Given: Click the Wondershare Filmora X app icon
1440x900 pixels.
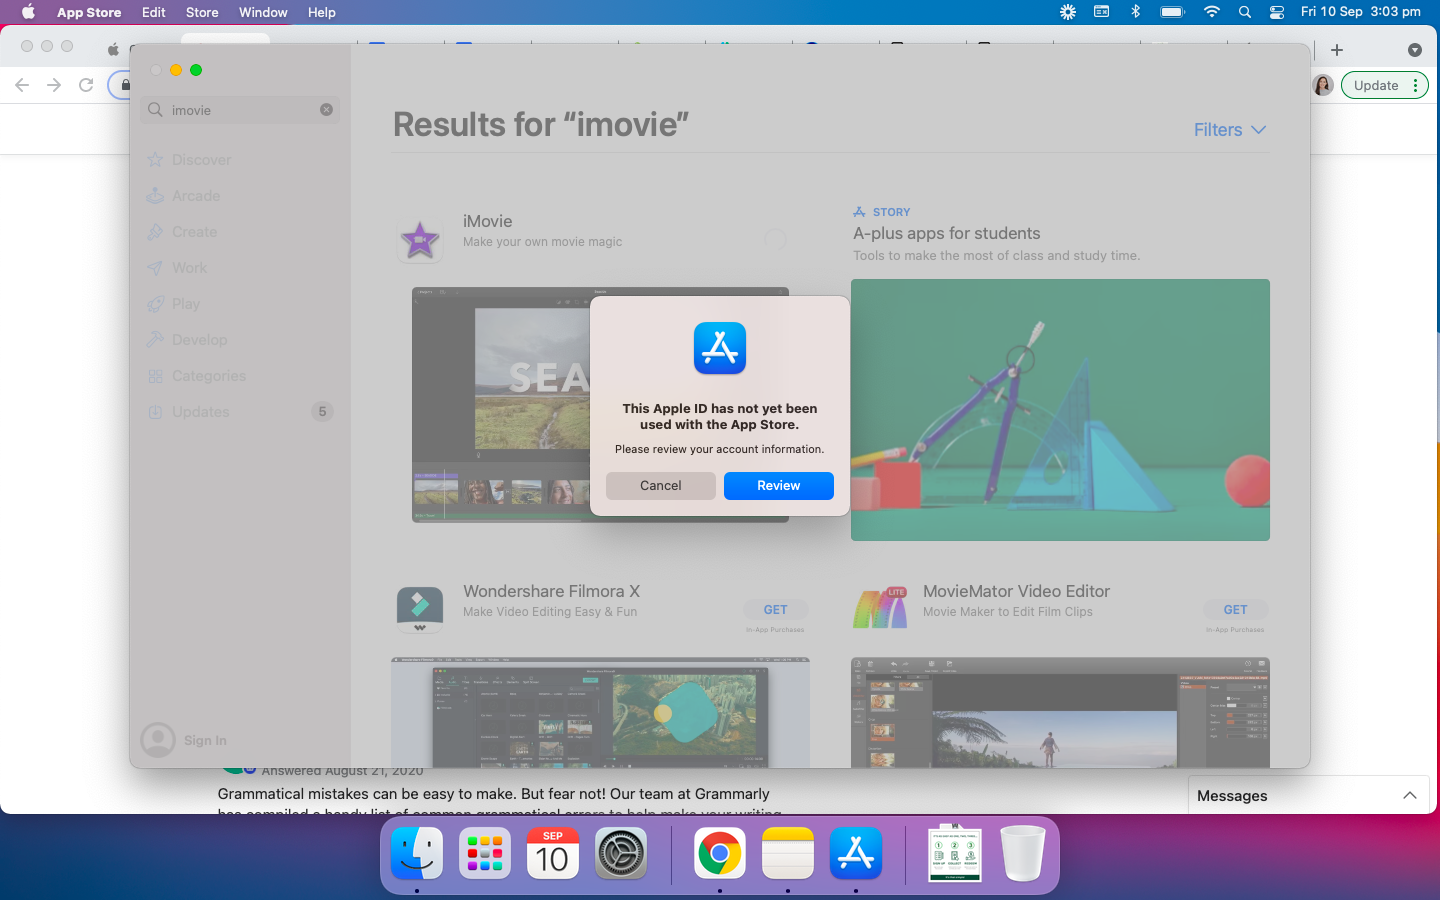Looking at the screenshot, I should tap(420, 610).
